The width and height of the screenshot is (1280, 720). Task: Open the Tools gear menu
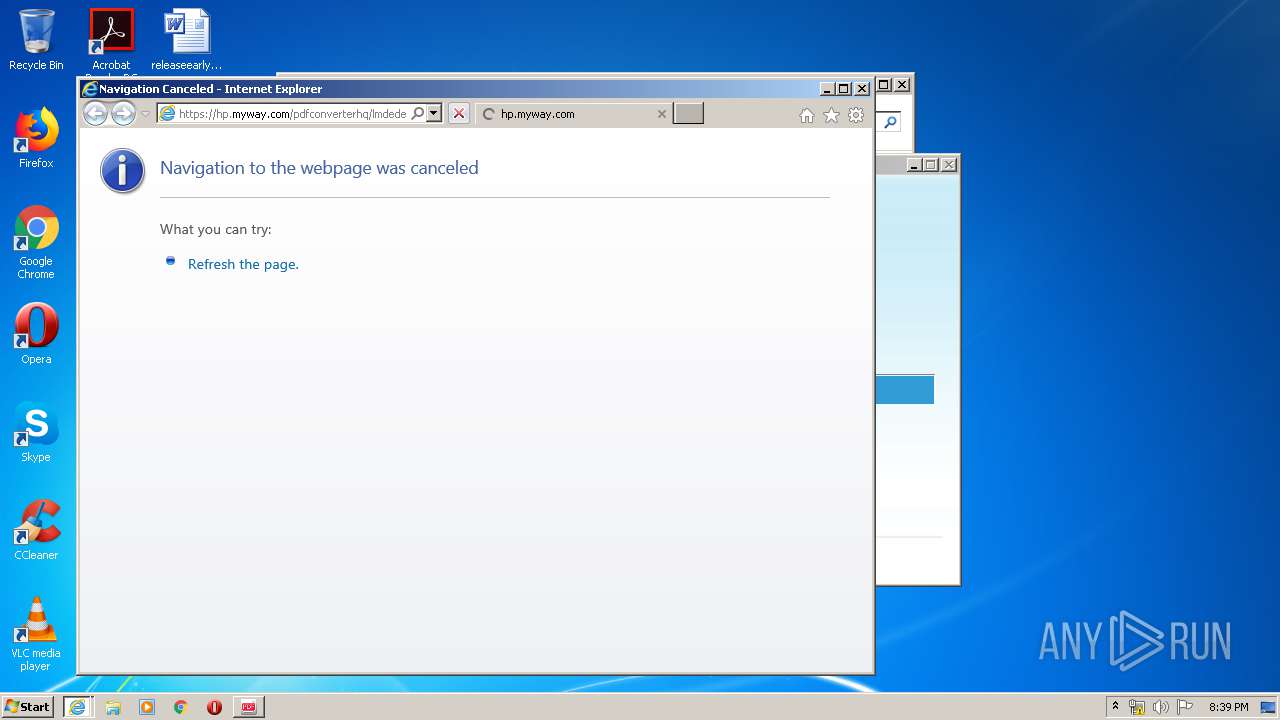click(x=856, y=116)
